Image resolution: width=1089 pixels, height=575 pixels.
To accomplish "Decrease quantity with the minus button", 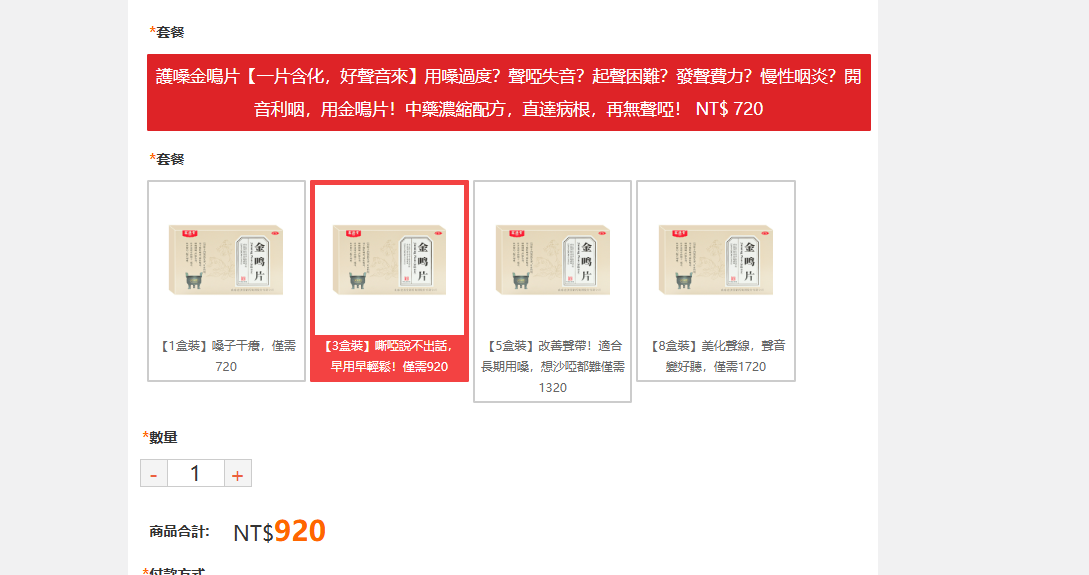I will (x=153, y=474).
